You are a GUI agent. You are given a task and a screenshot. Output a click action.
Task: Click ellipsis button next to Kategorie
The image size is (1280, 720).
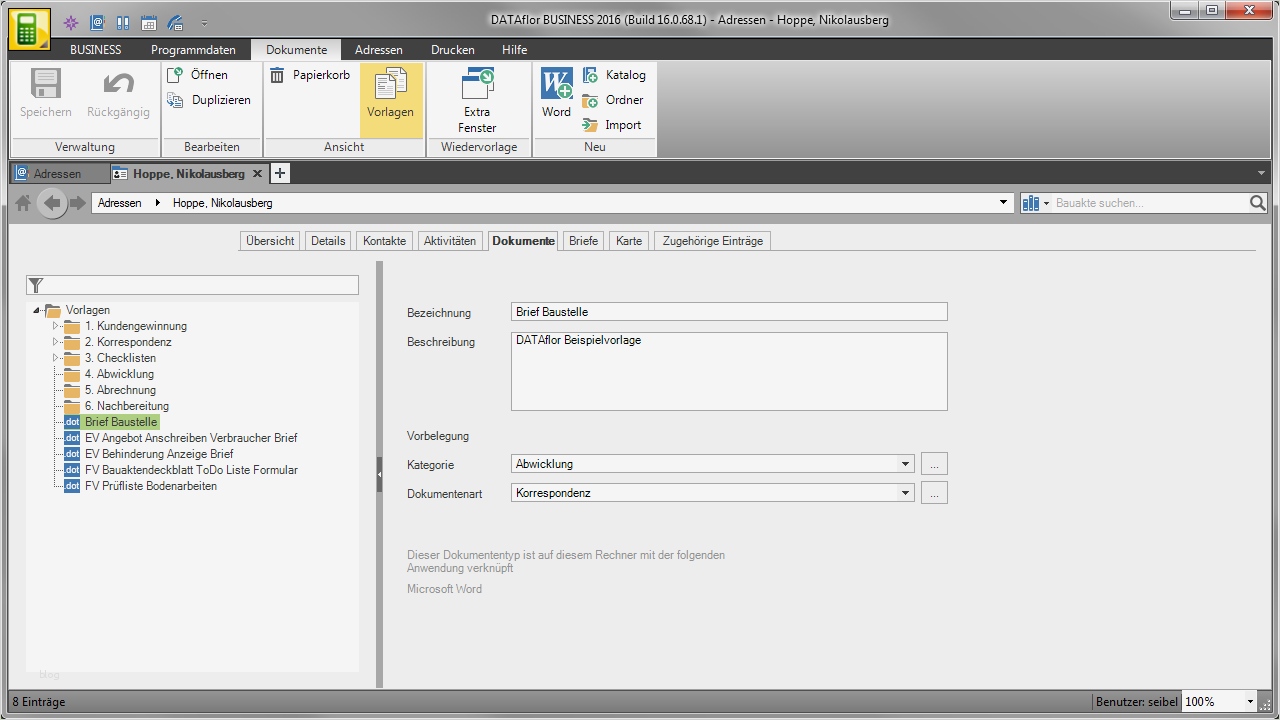[934, 464]
